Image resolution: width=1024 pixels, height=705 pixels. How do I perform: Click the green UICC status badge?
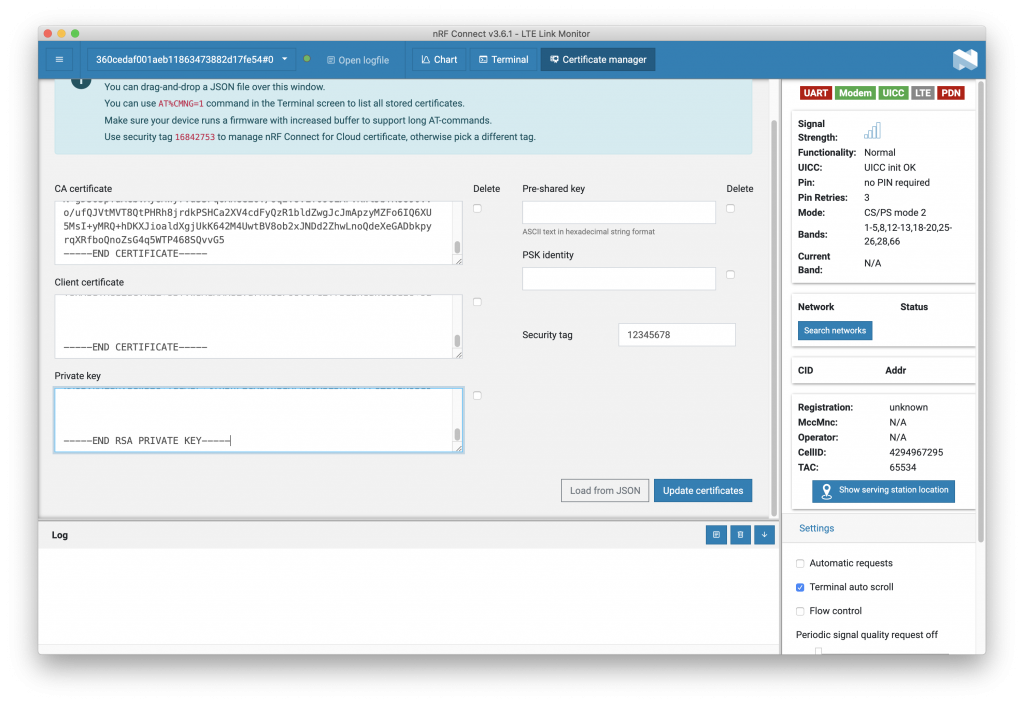[x=893, y=93]
